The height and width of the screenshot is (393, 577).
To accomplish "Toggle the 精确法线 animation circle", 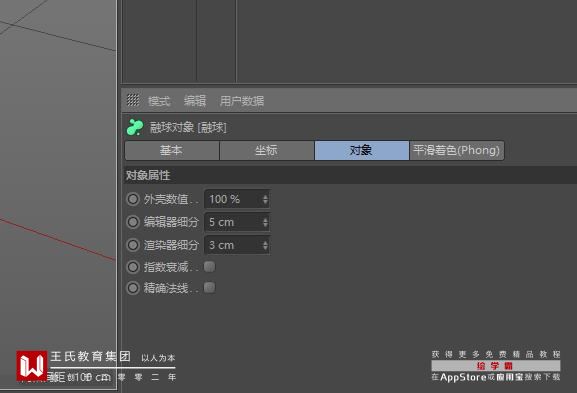I will pos(133,288).
